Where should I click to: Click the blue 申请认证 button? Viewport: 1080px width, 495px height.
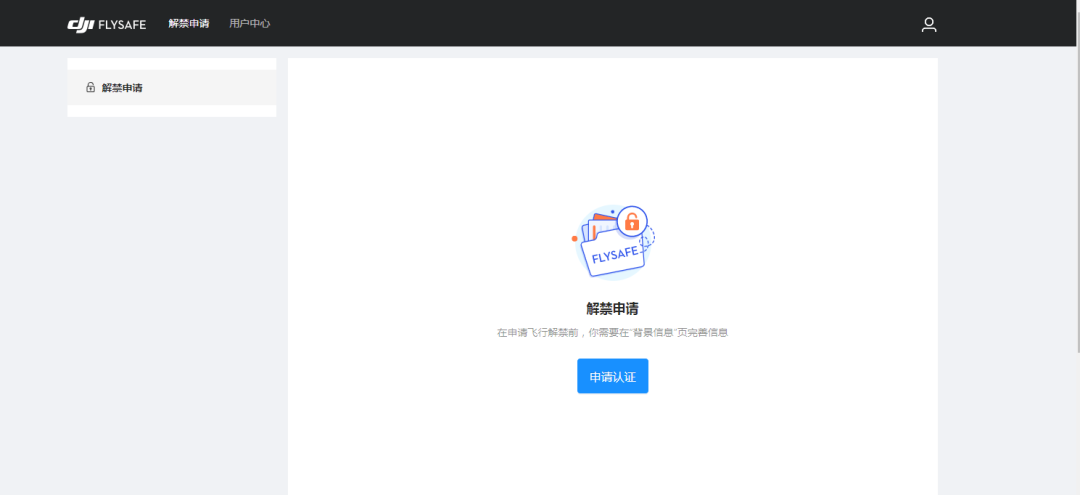(612, 376)
